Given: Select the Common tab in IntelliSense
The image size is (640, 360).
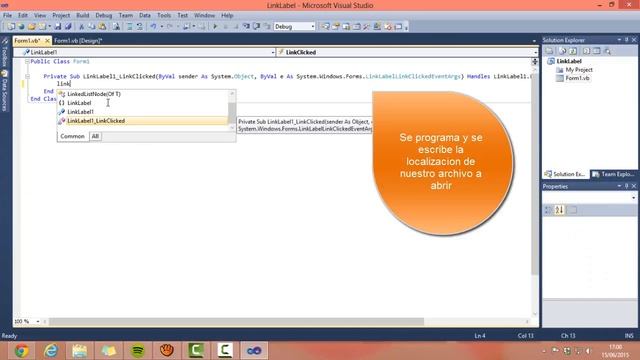Looking at the screenshot, I should pos(72,136).
